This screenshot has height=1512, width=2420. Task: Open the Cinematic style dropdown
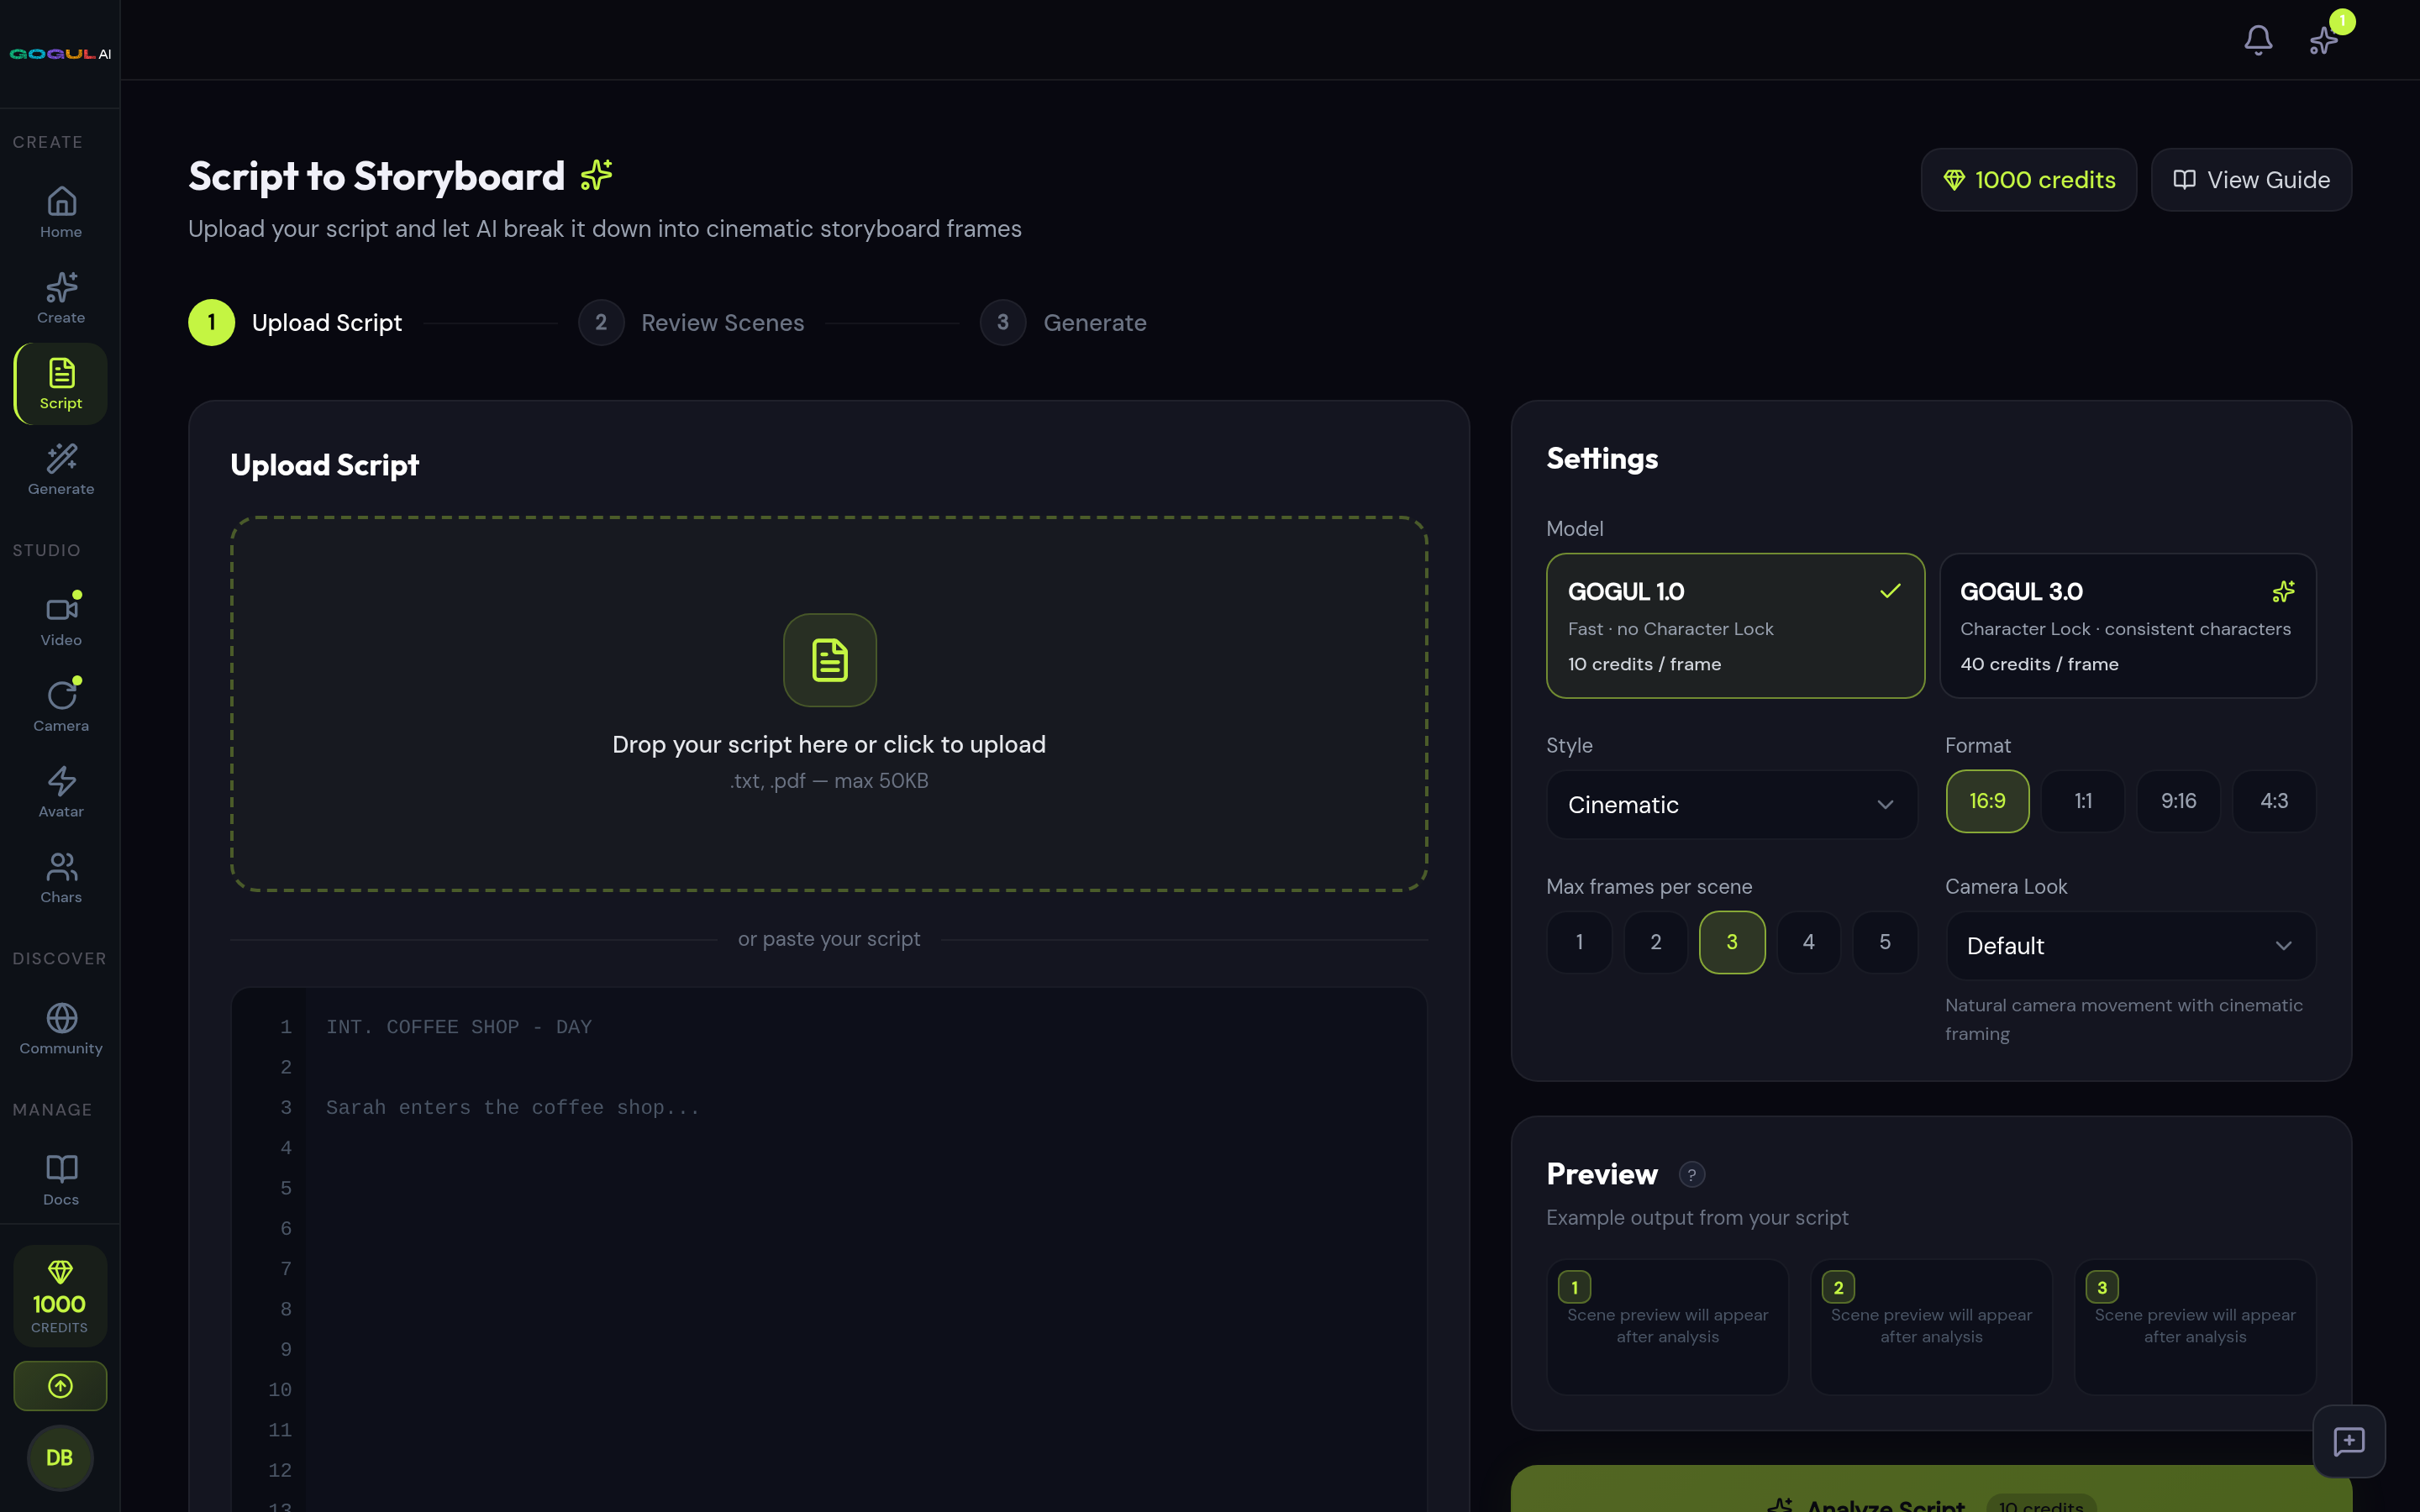[1732, 805]
